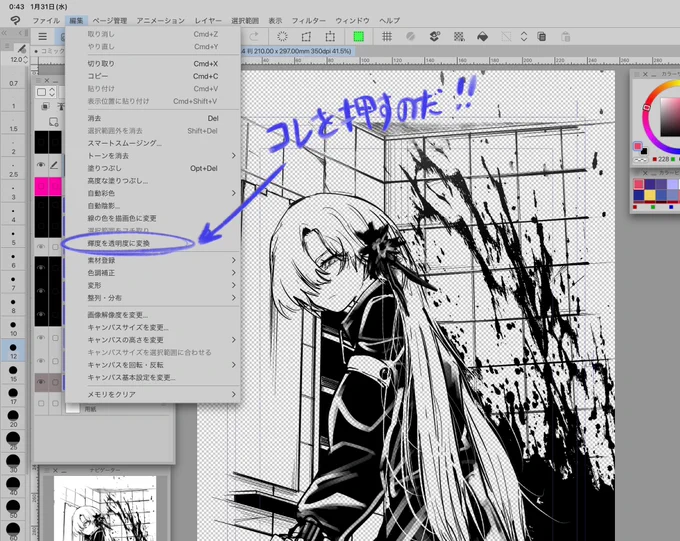Toggle the eye of layer beside キャンバスを回転・反転
The image size is (680, 541).
(41, 361)
